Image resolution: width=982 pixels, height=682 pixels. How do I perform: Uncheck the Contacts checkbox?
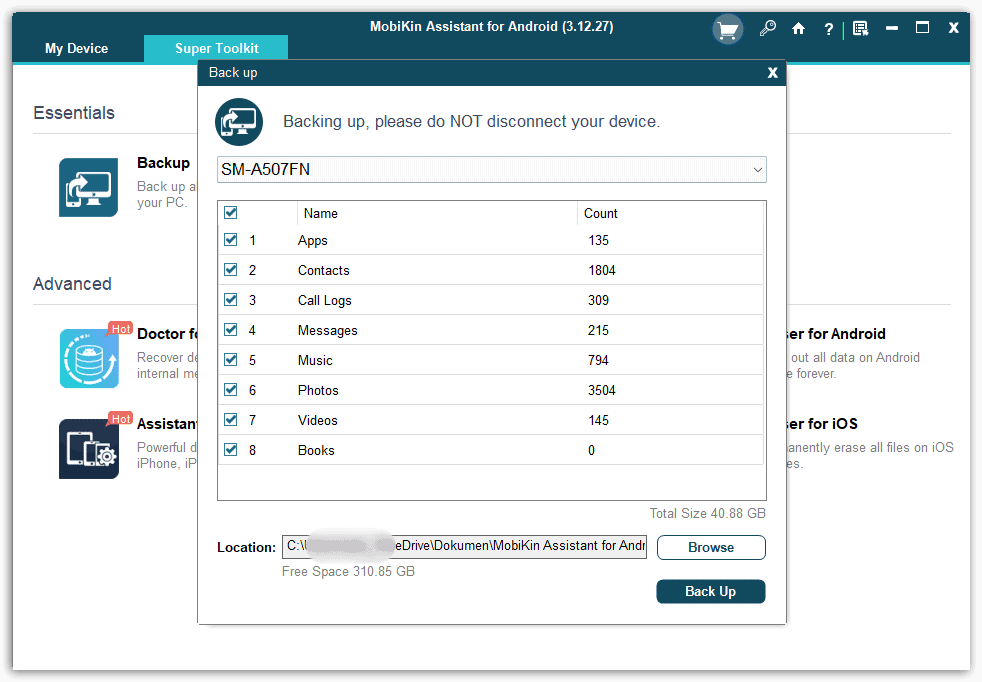click(x=230, y=270)
